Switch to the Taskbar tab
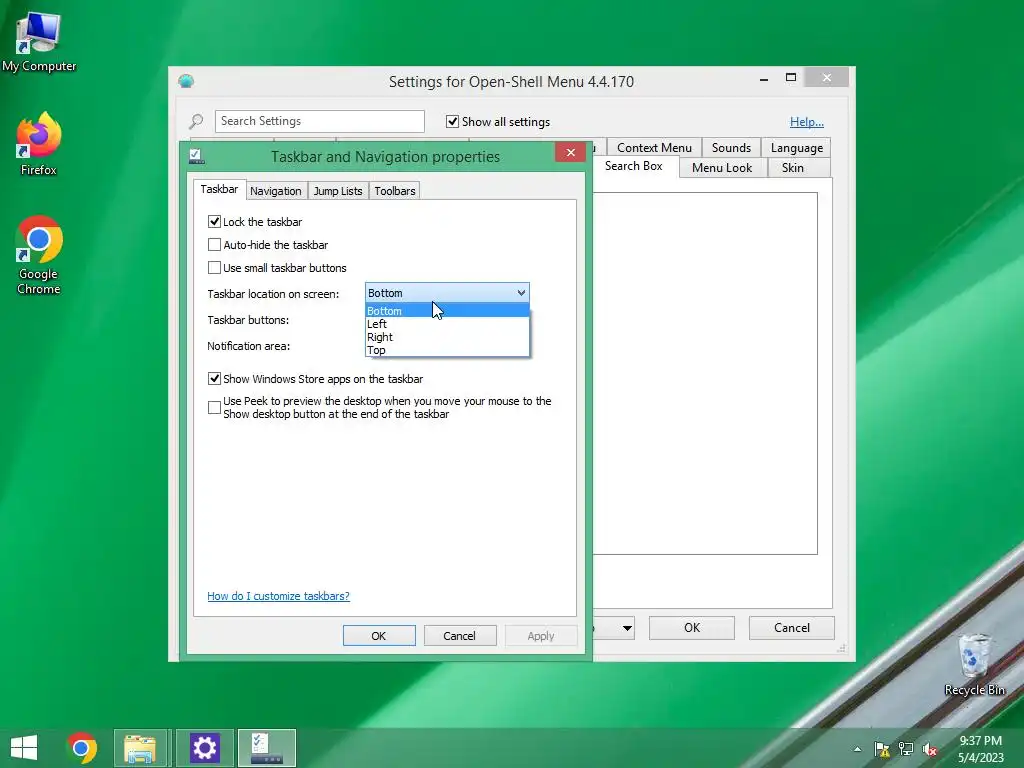 click(219, 189)
